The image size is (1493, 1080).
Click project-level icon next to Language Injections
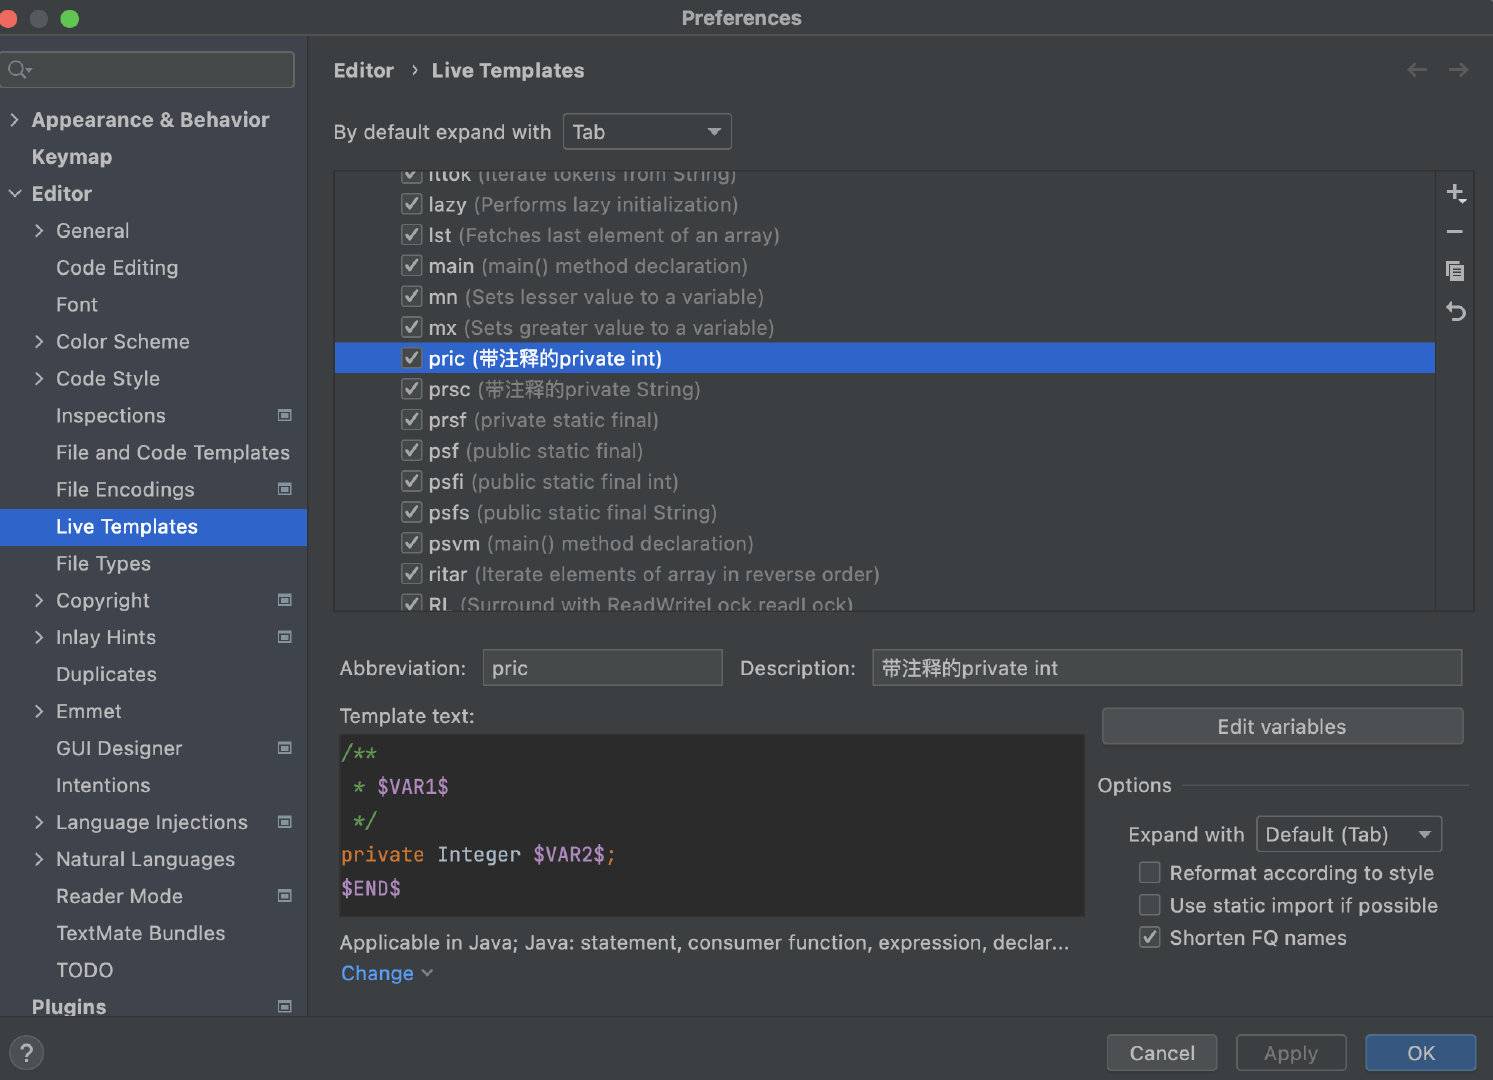coord(285,822)
